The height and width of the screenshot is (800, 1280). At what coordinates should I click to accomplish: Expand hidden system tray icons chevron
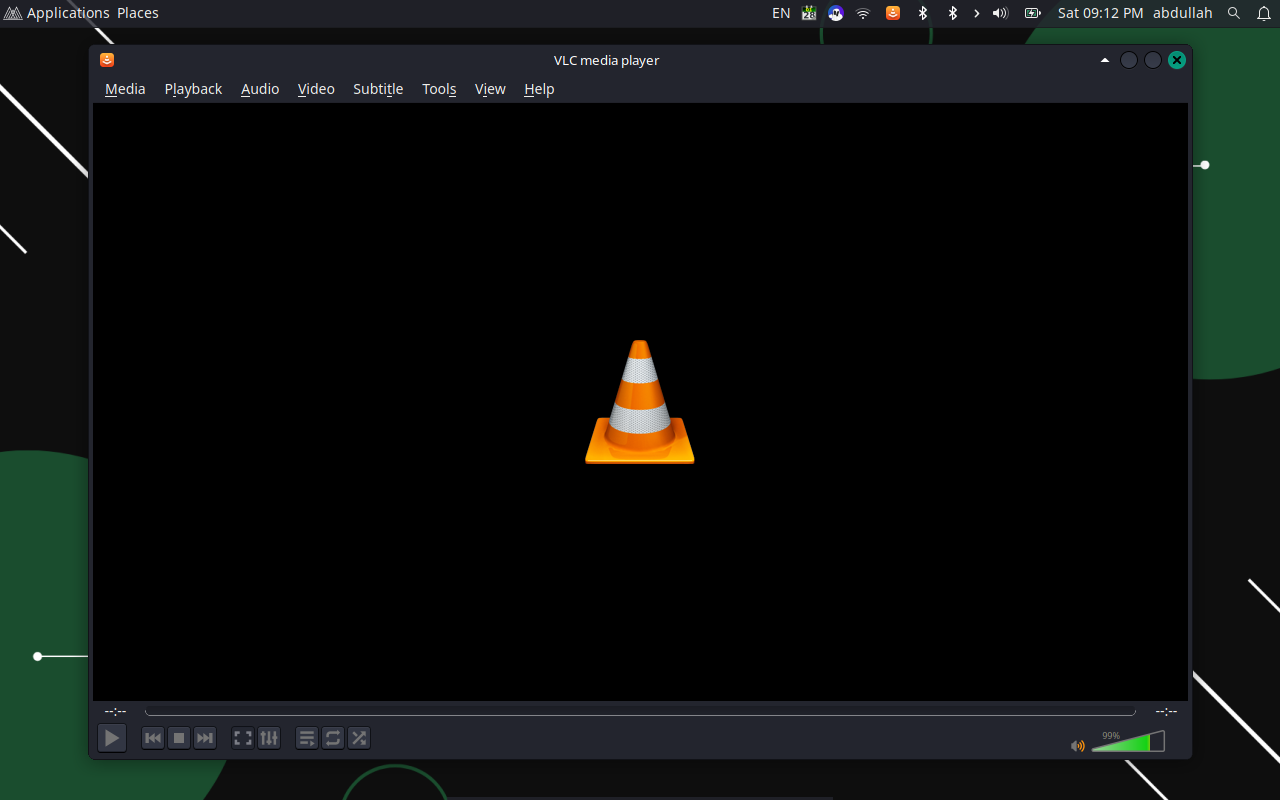point(977,13)
